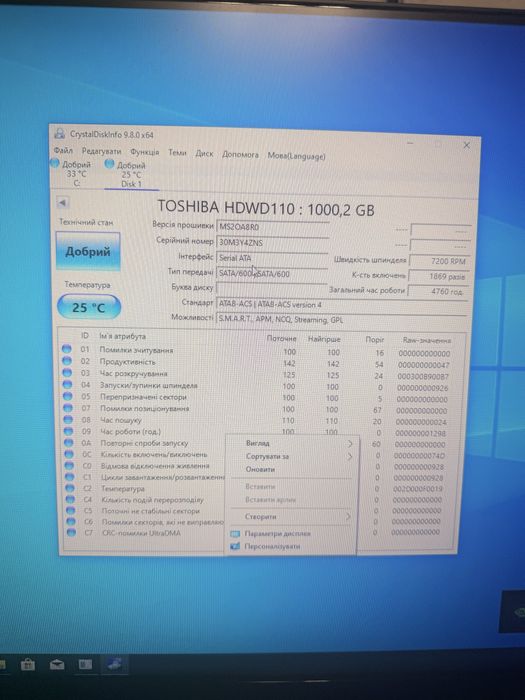Click status circle for C5 Поточні не стабільні сектори
The height and width of the screenshot is (700, 525).
(71, 510)
